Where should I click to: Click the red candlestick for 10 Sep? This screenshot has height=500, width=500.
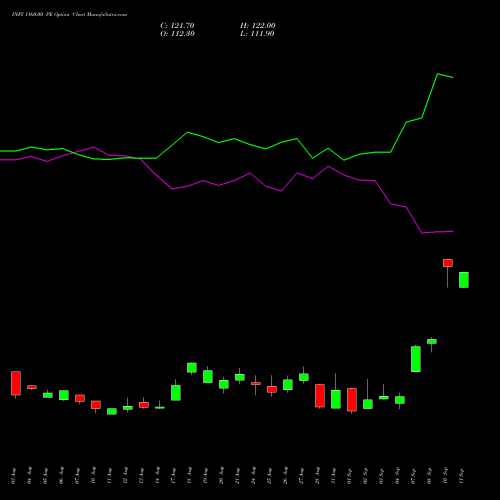[448, 263]
